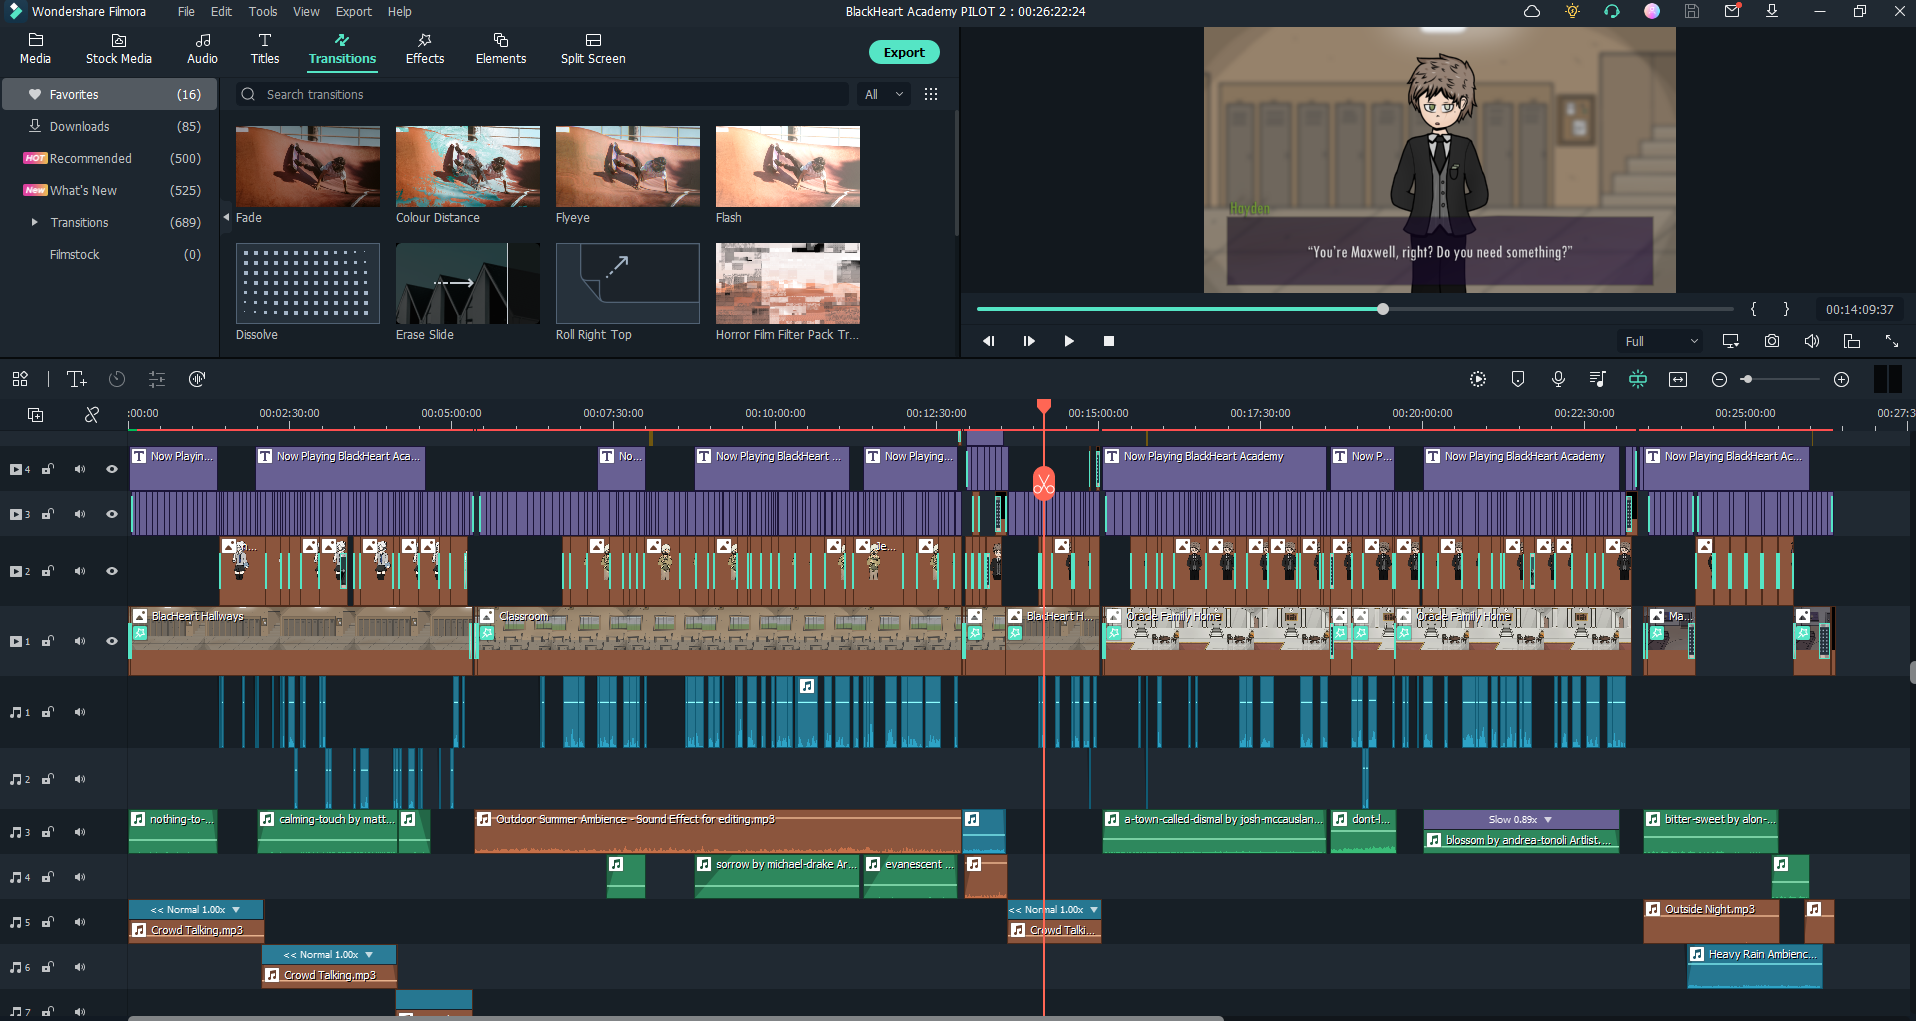Open the preview quality Full dropdown
This screenshot has height=1021, width=1916.
tap(1661, 341)
